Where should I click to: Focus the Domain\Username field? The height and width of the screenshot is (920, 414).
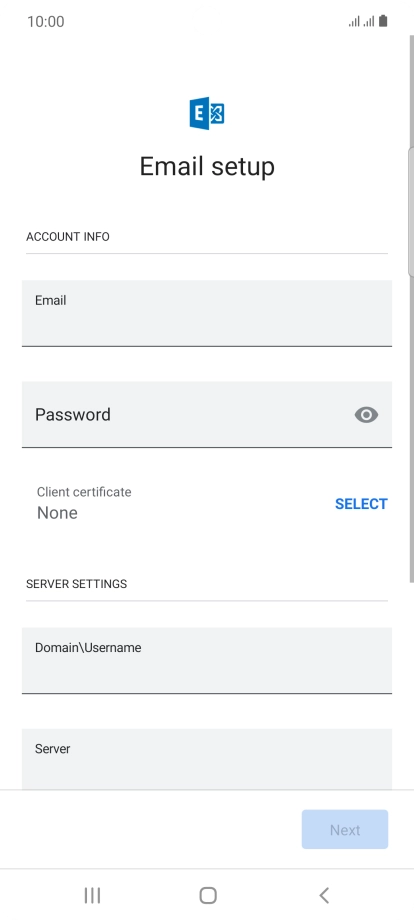207,660
